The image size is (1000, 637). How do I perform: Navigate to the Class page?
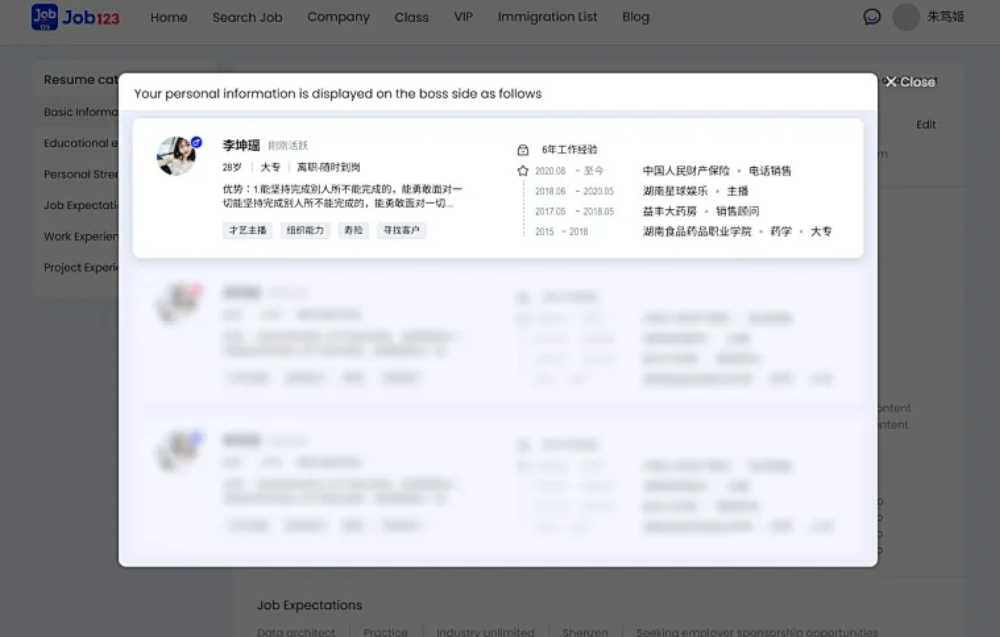411,17
